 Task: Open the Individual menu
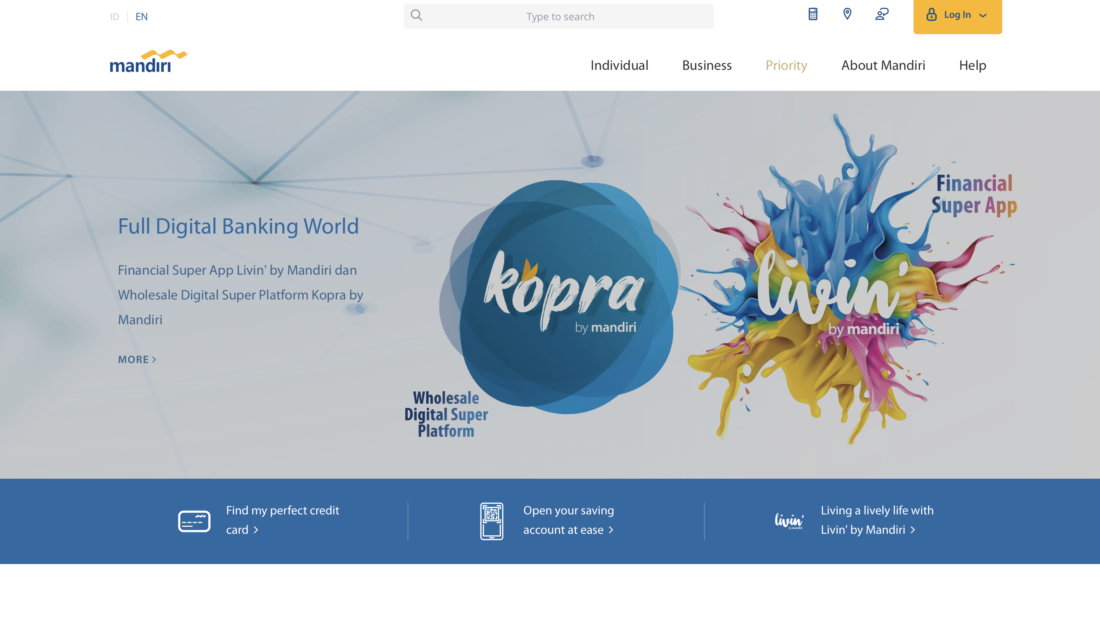coord(619,66)
